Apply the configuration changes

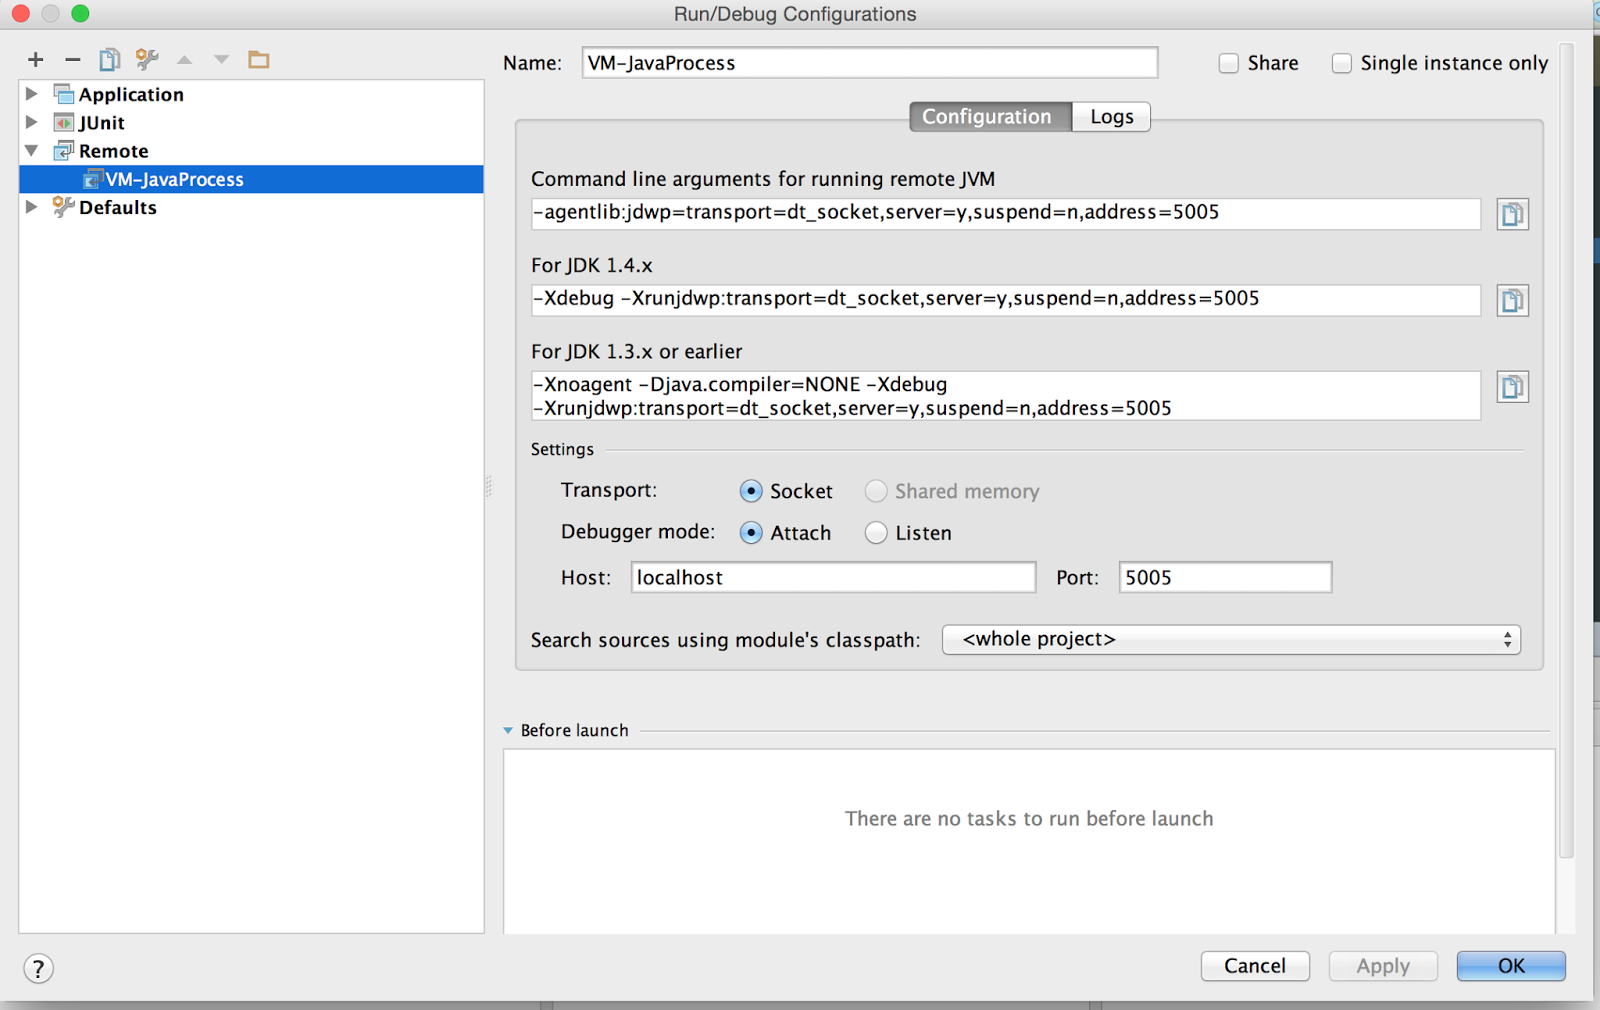coord(1383,966)
